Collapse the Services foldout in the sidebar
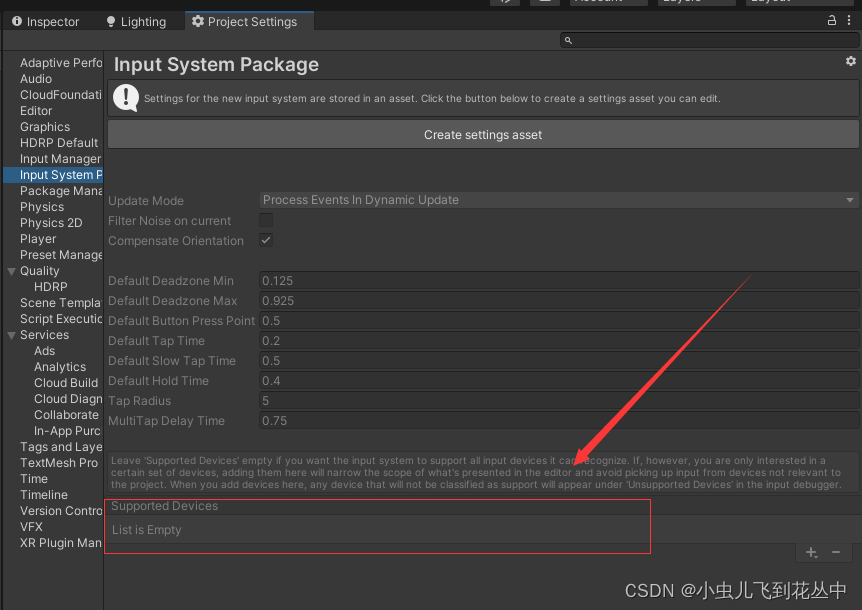Image resolution: width=862 pixels, height=610 pixels. pyautogui.click(x=10, y=334)
